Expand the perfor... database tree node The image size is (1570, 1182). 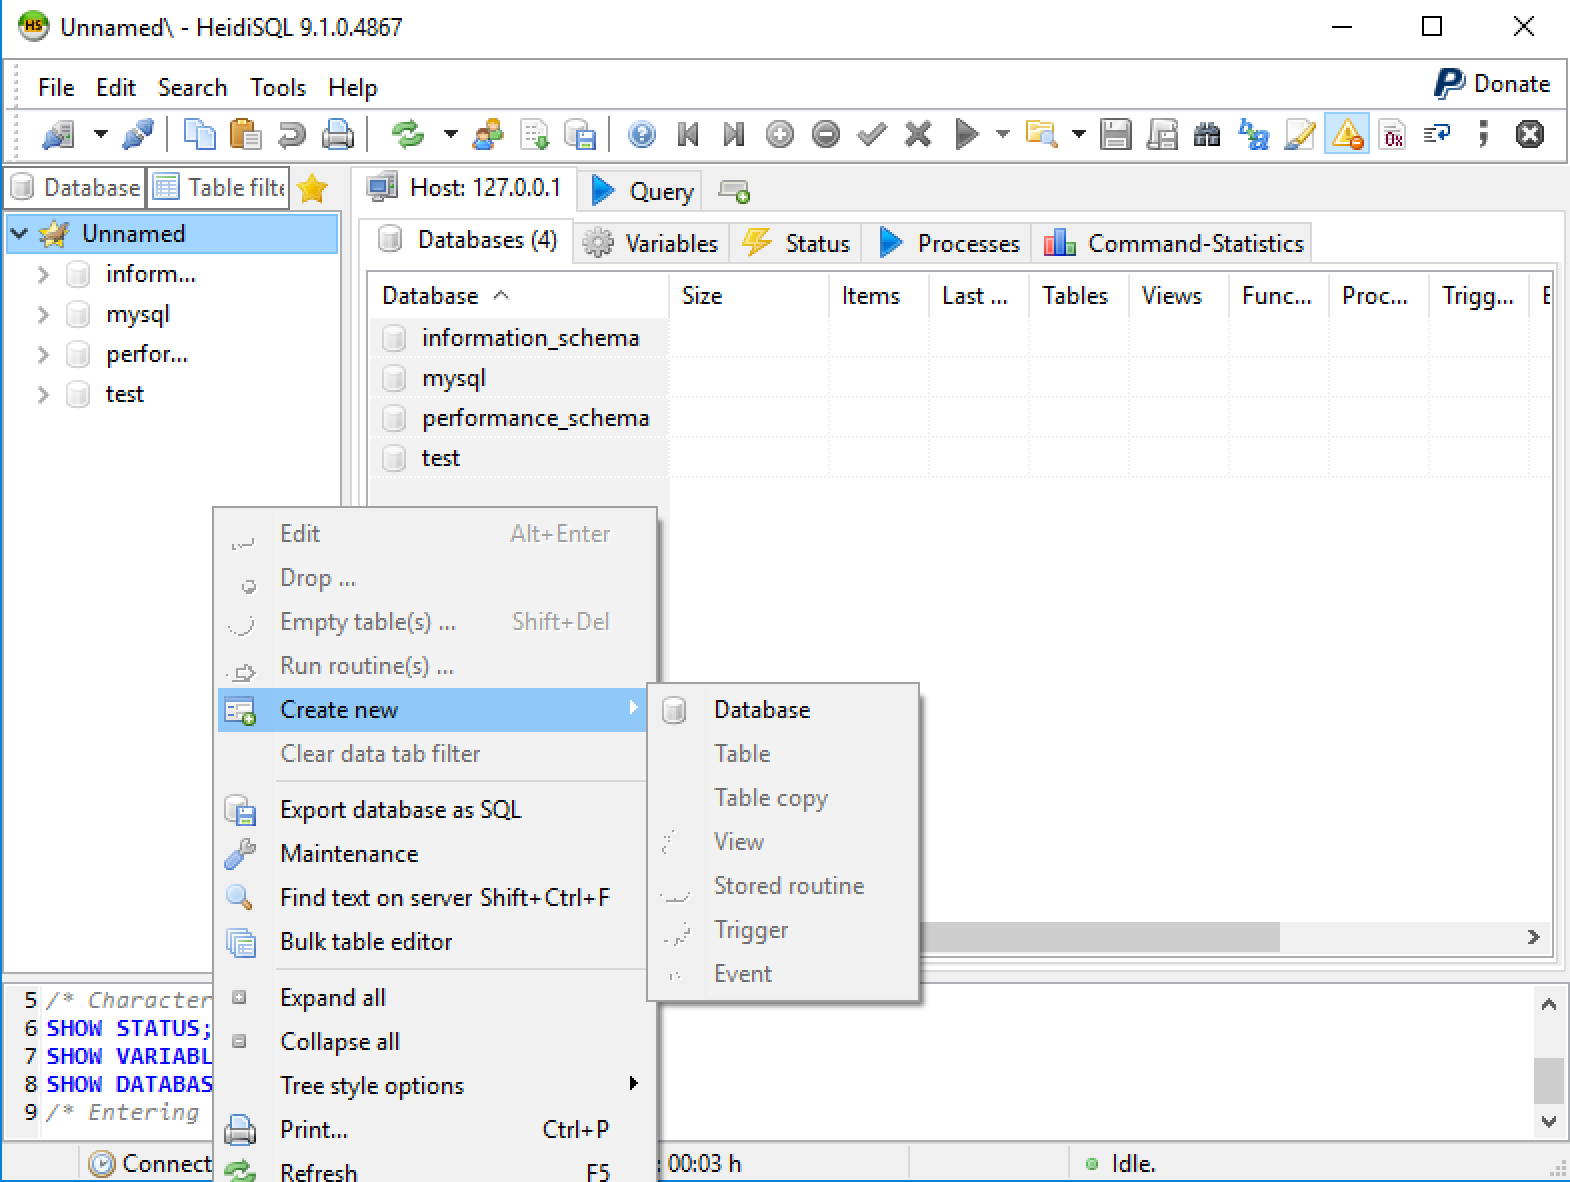click(x=43, y=354)
